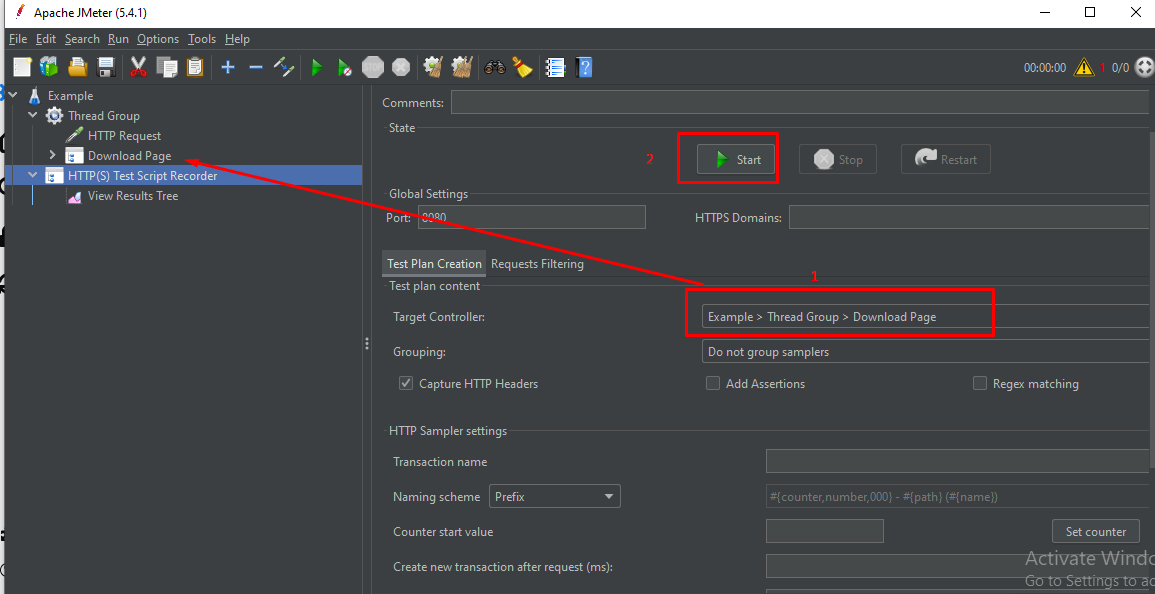Click the naming format pattern field
Viewport: 1155px width, 594px height.
click(x=958, y=497)
